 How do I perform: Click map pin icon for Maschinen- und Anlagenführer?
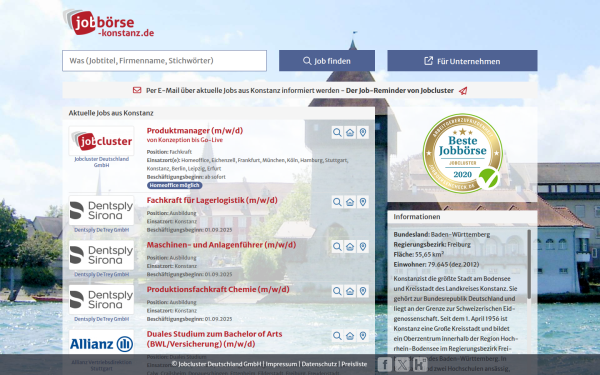pyautogui.click(x=363, y=246)
